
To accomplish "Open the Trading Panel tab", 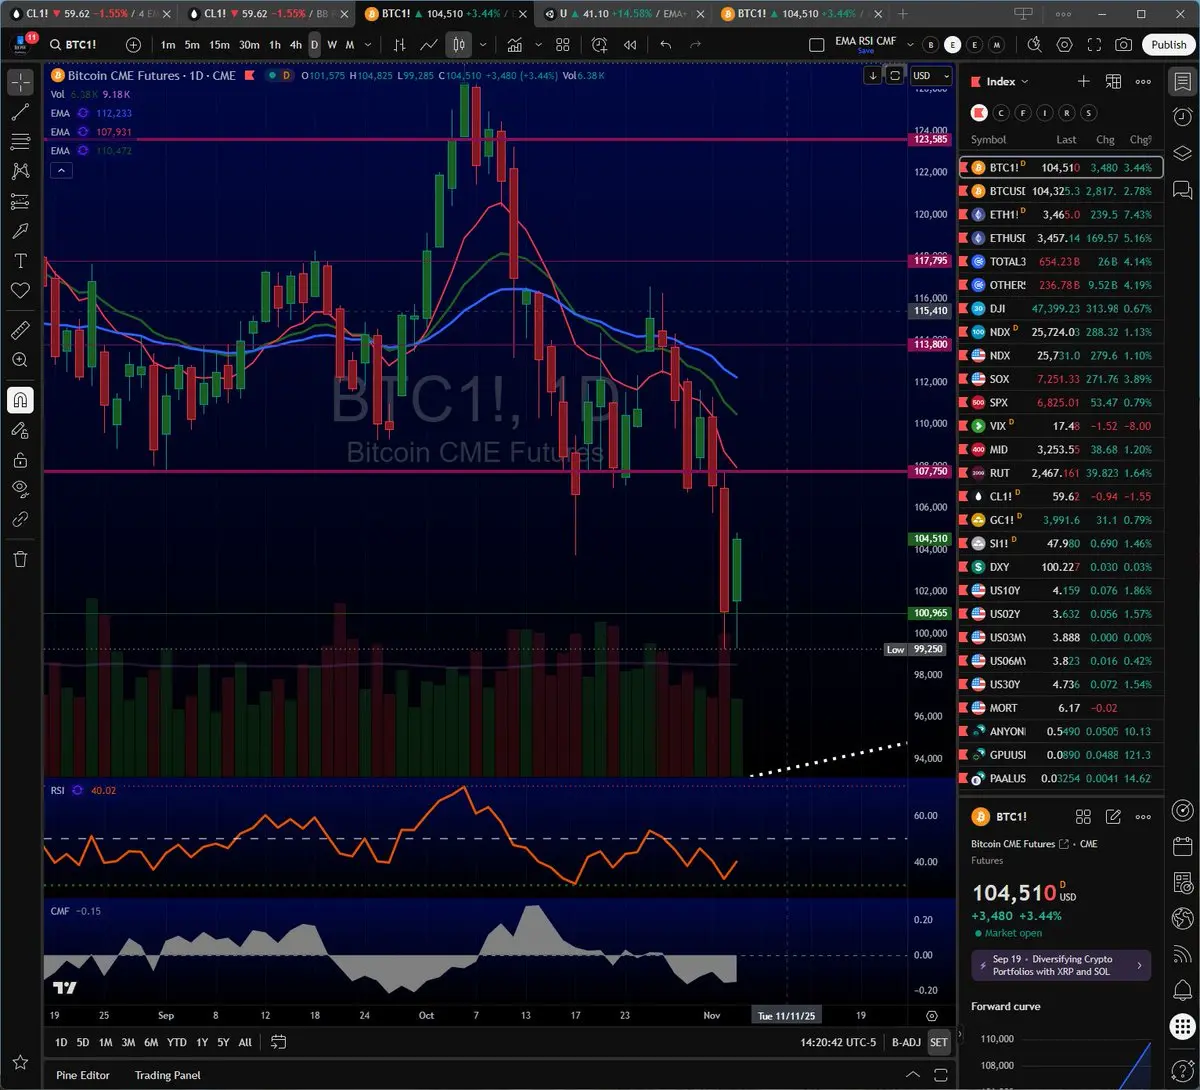I will tap(168, 1075).
